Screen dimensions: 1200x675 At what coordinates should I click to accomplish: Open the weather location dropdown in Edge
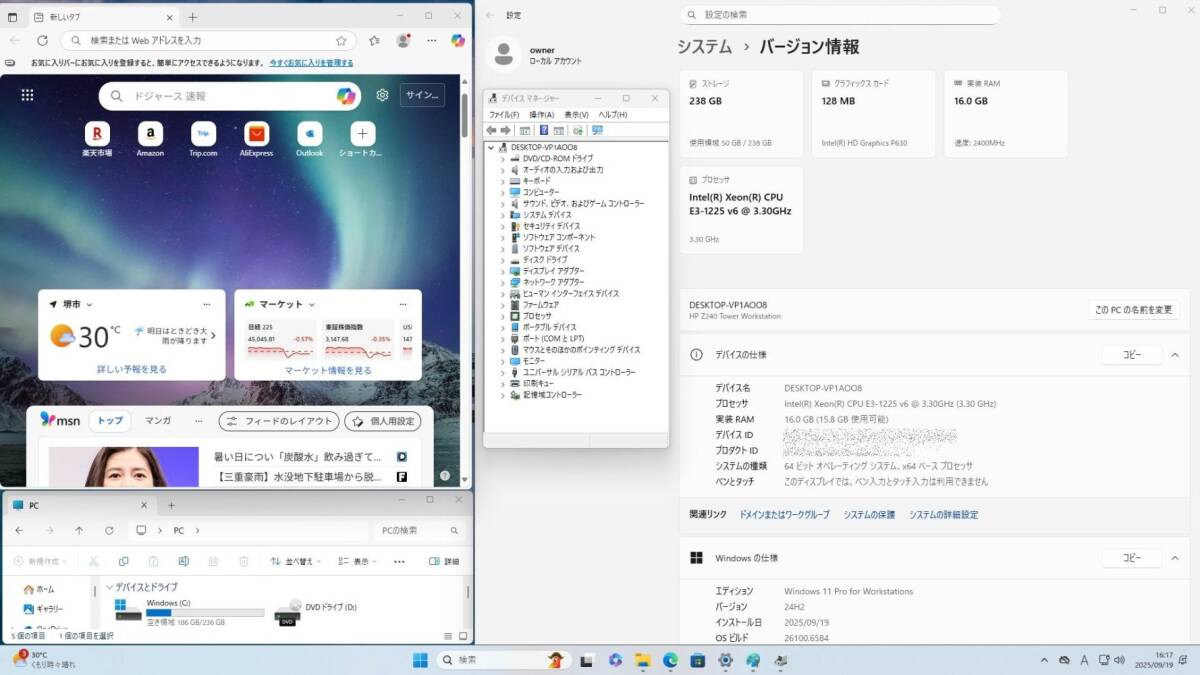coord(89,304)
